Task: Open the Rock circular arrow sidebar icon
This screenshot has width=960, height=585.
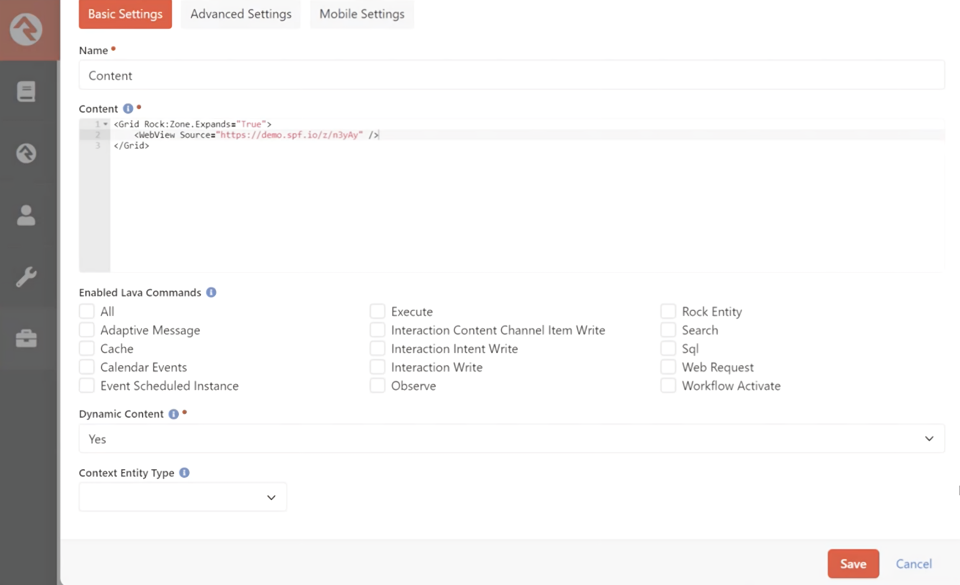Action: coord(26,153)
